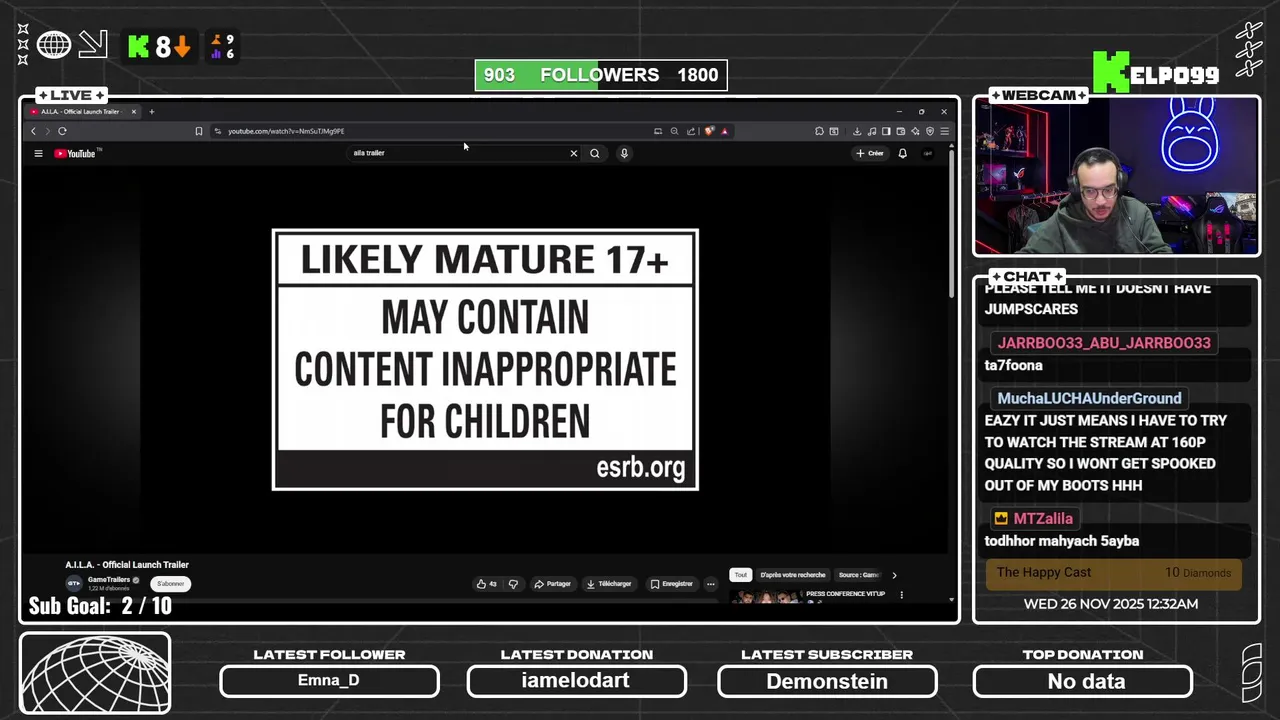Click latest subscriber name Demonstein
The height and width of the screenshot is (720, 1280).
tap(827, 681)
